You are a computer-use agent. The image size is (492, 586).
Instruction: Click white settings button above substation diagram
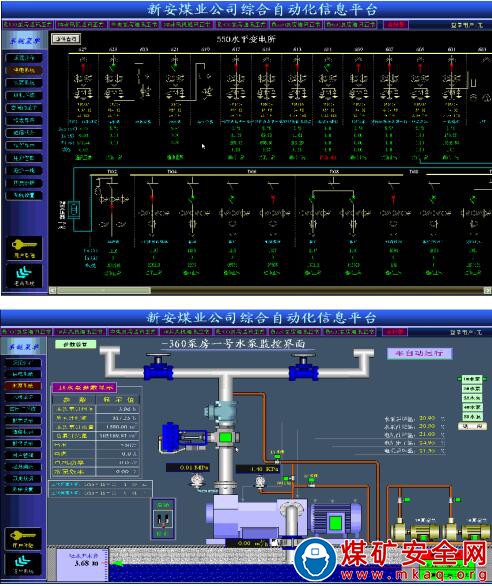point(66,38)
